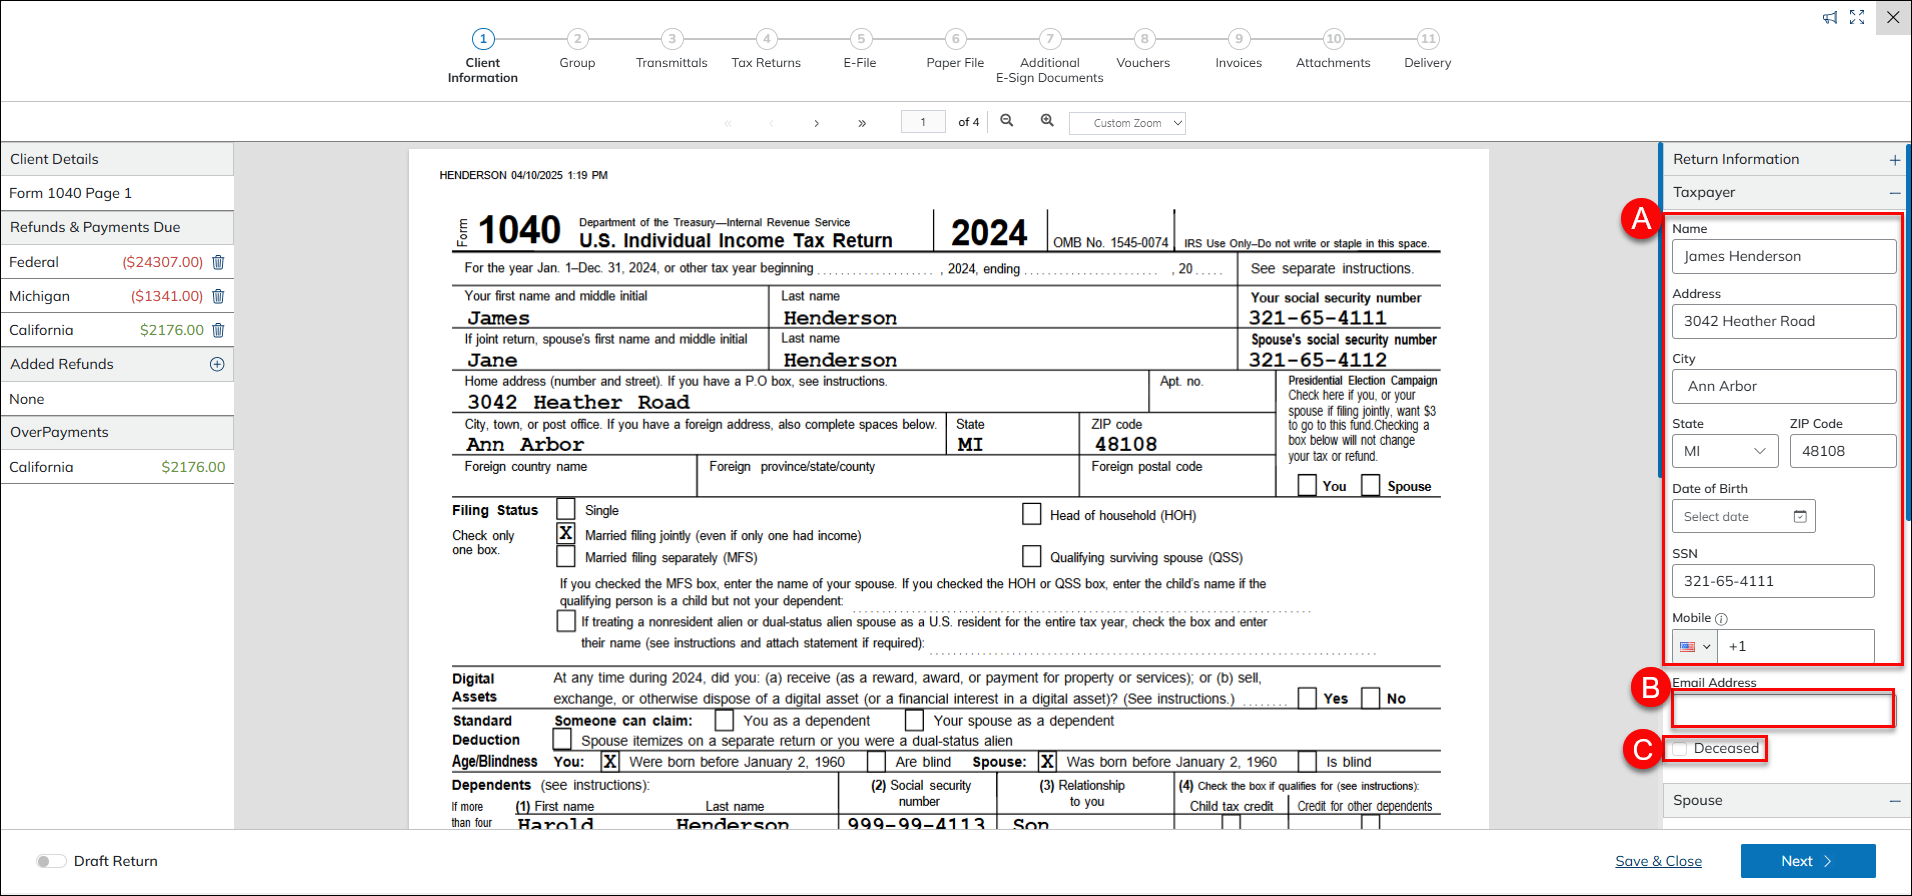Open the State dropdown showing MI
1912x896 pixels.
[x=1725, y=451]
